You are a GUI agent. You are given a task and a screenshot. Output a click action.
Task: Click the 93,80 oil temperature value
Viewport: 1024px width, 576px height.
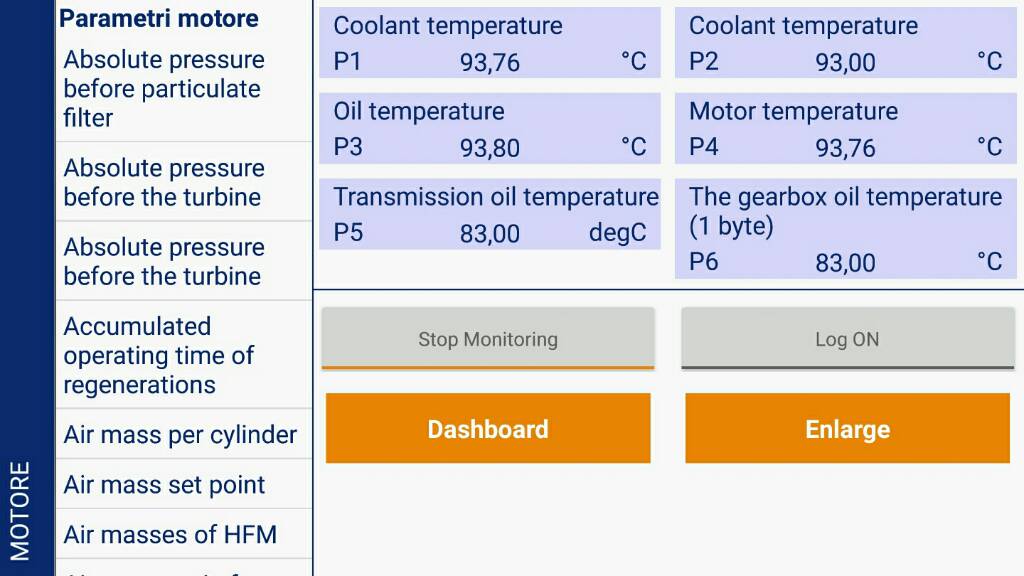[x=490, y=148]
